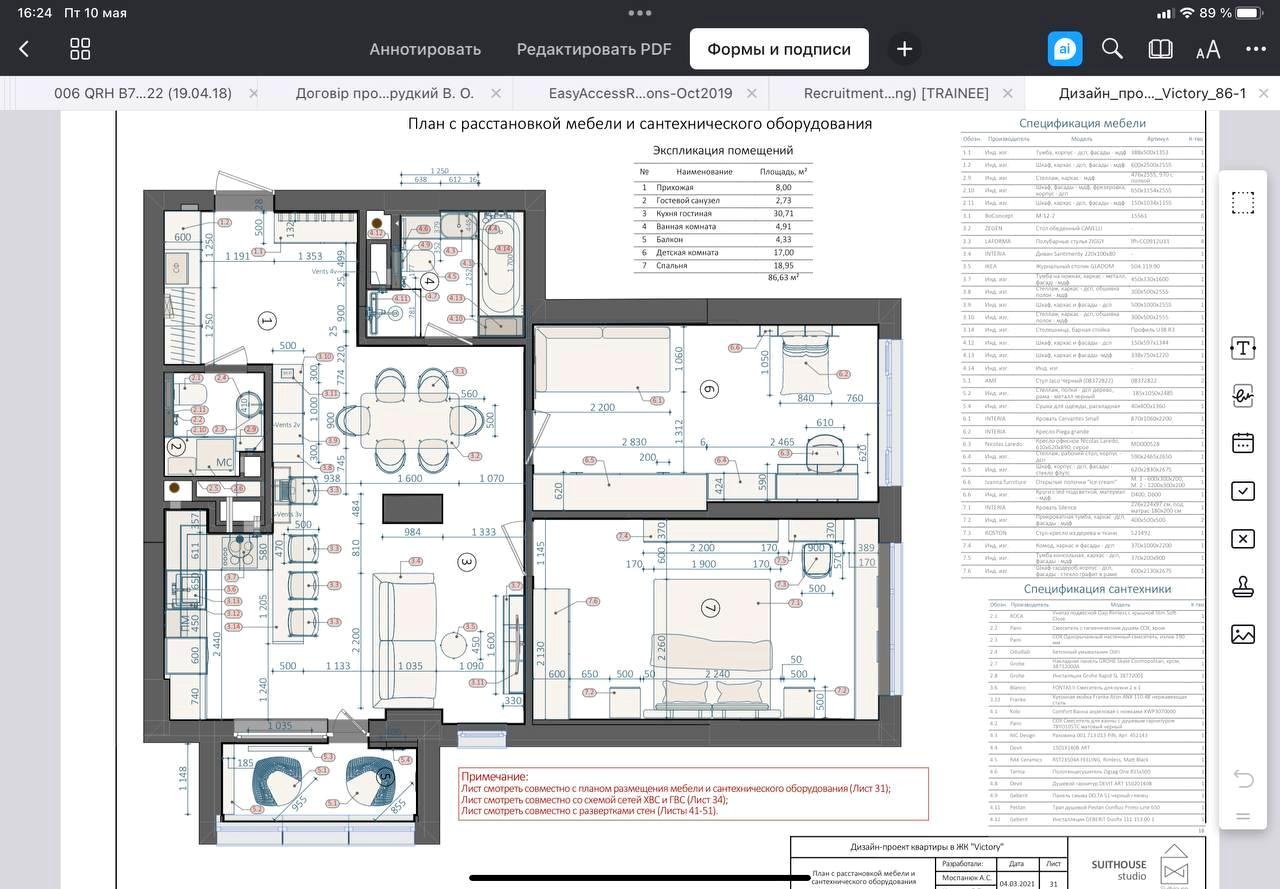Open the book-shaped reading mode icon
The image size is (1280, 889).
tap(1160, 49)
